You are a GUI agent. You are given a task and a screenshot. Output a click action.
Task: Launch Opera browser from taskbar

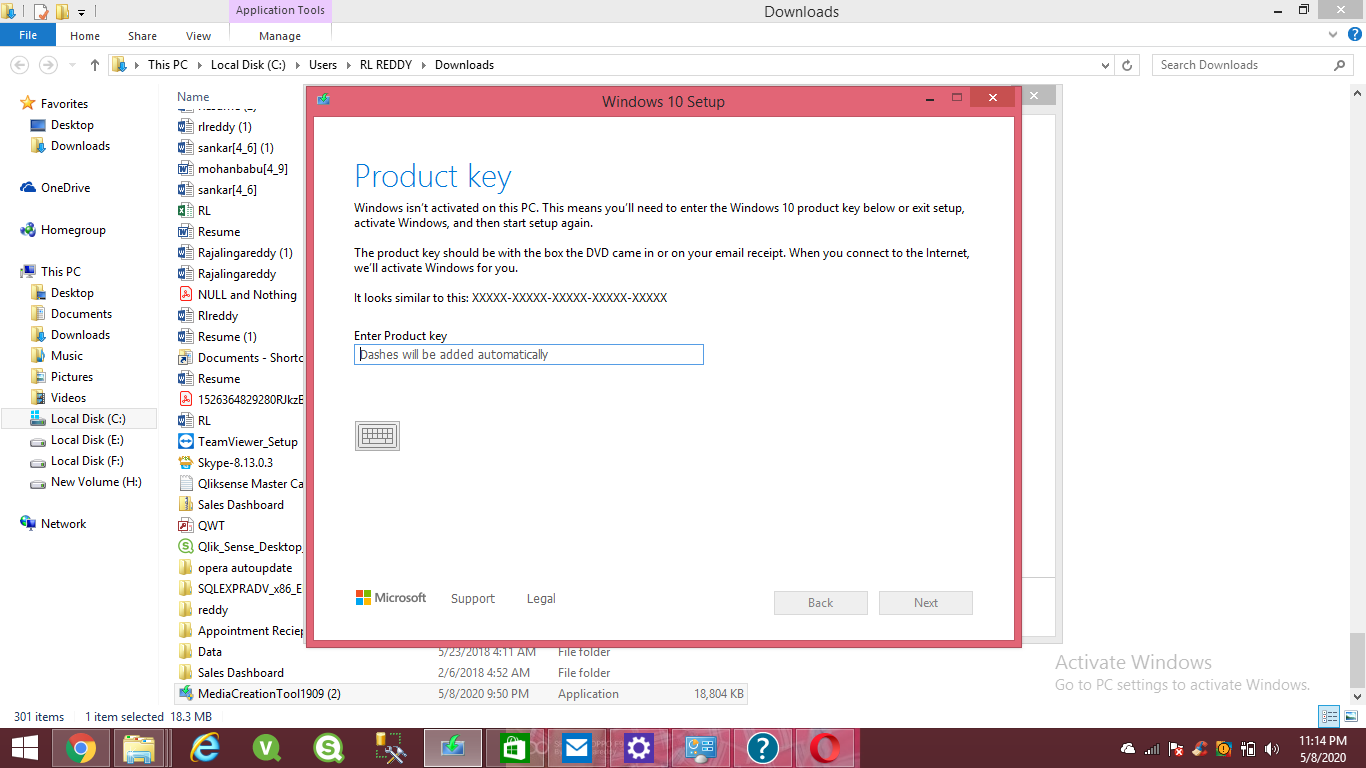(x=825, y=748)
